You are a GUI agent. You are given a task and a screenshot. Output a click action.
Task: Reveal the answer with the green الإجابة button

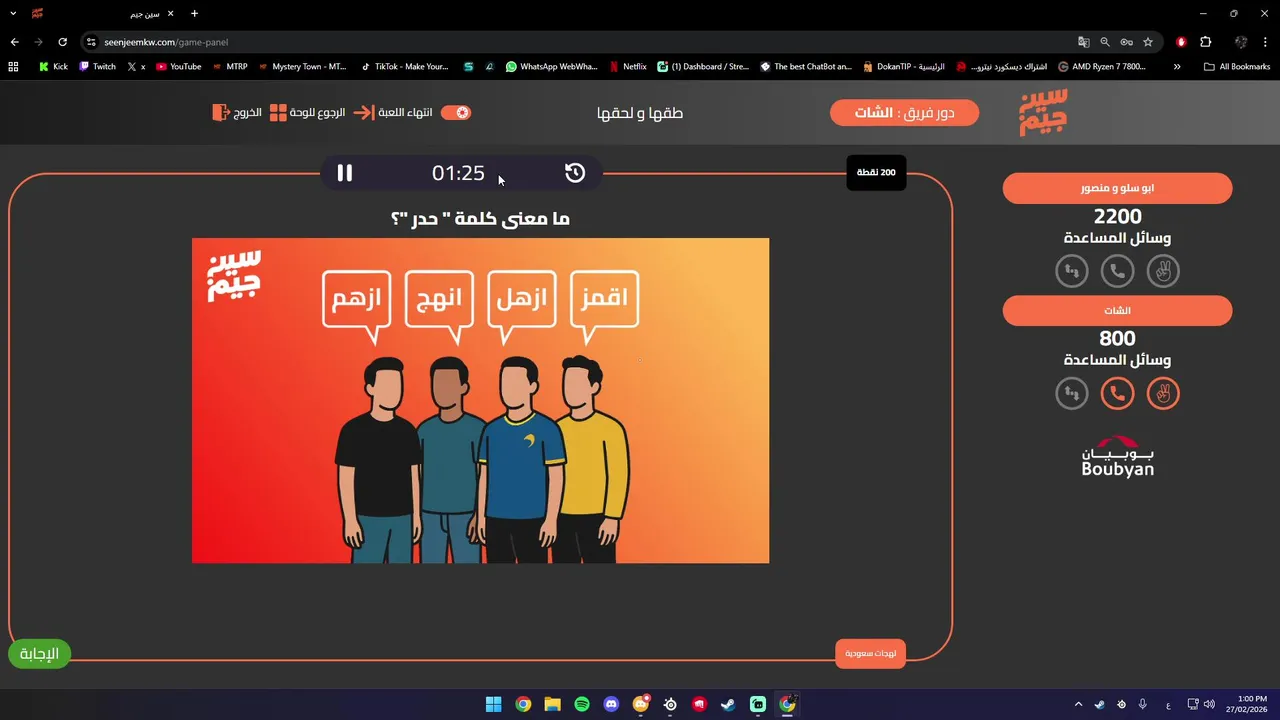(x=40, y=654)
